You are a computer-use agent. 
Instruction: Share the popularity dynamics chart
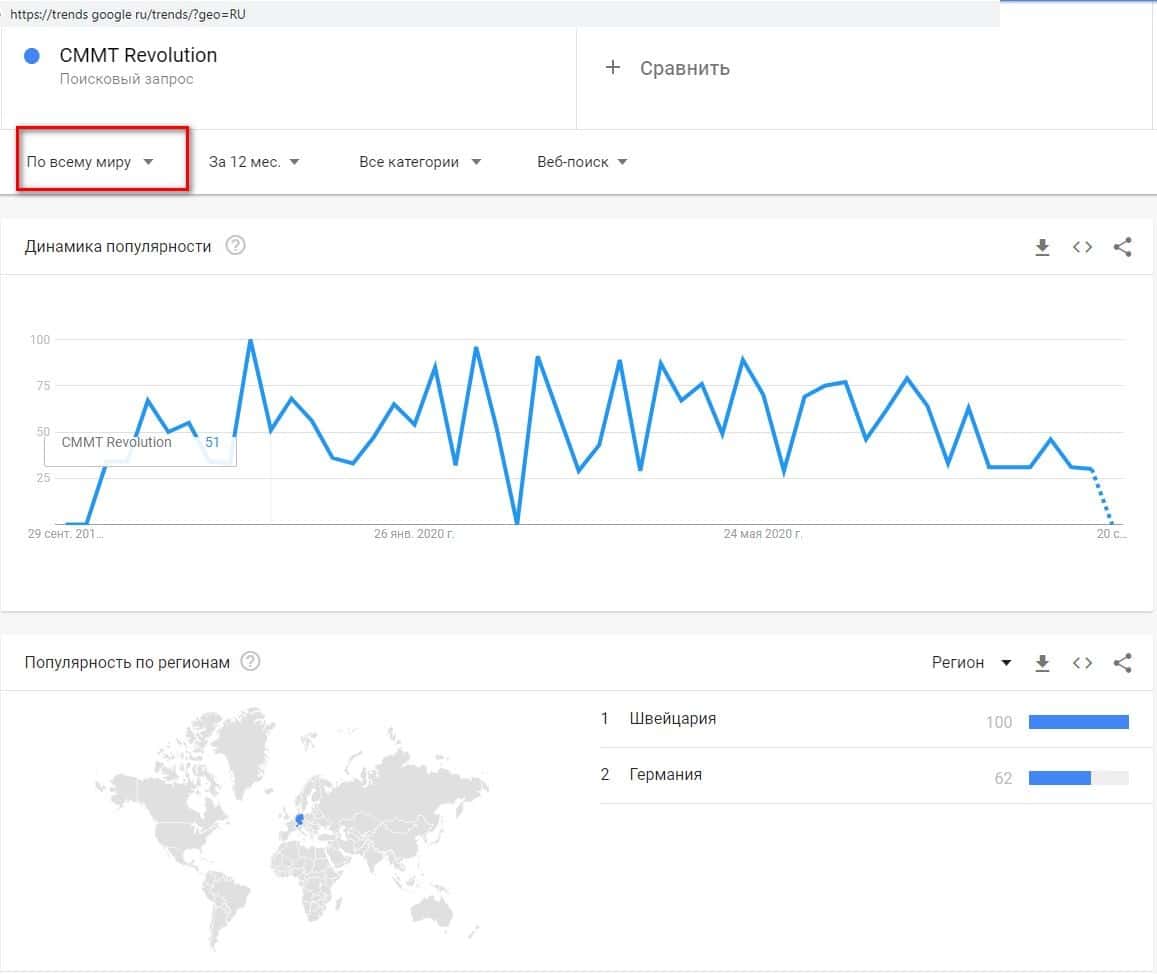click(x=1122, y=247)
